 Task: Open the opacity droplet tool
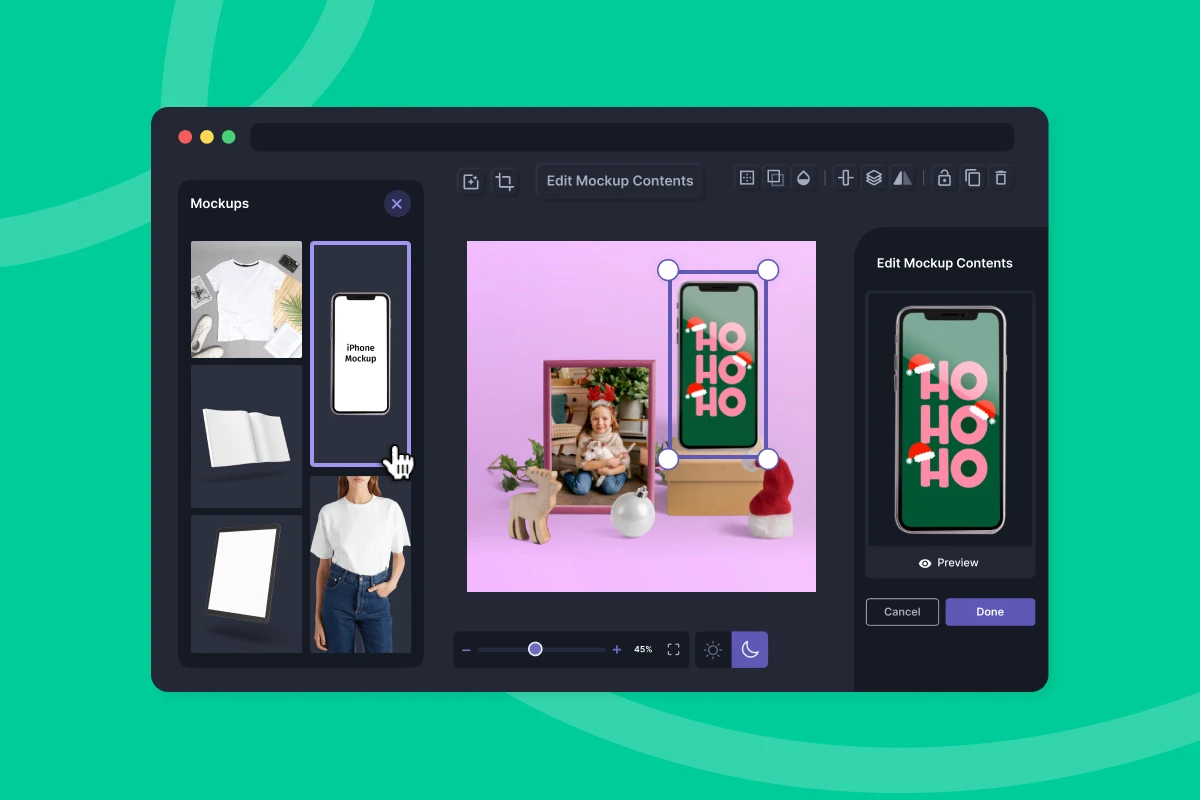[x=803, y=178]
